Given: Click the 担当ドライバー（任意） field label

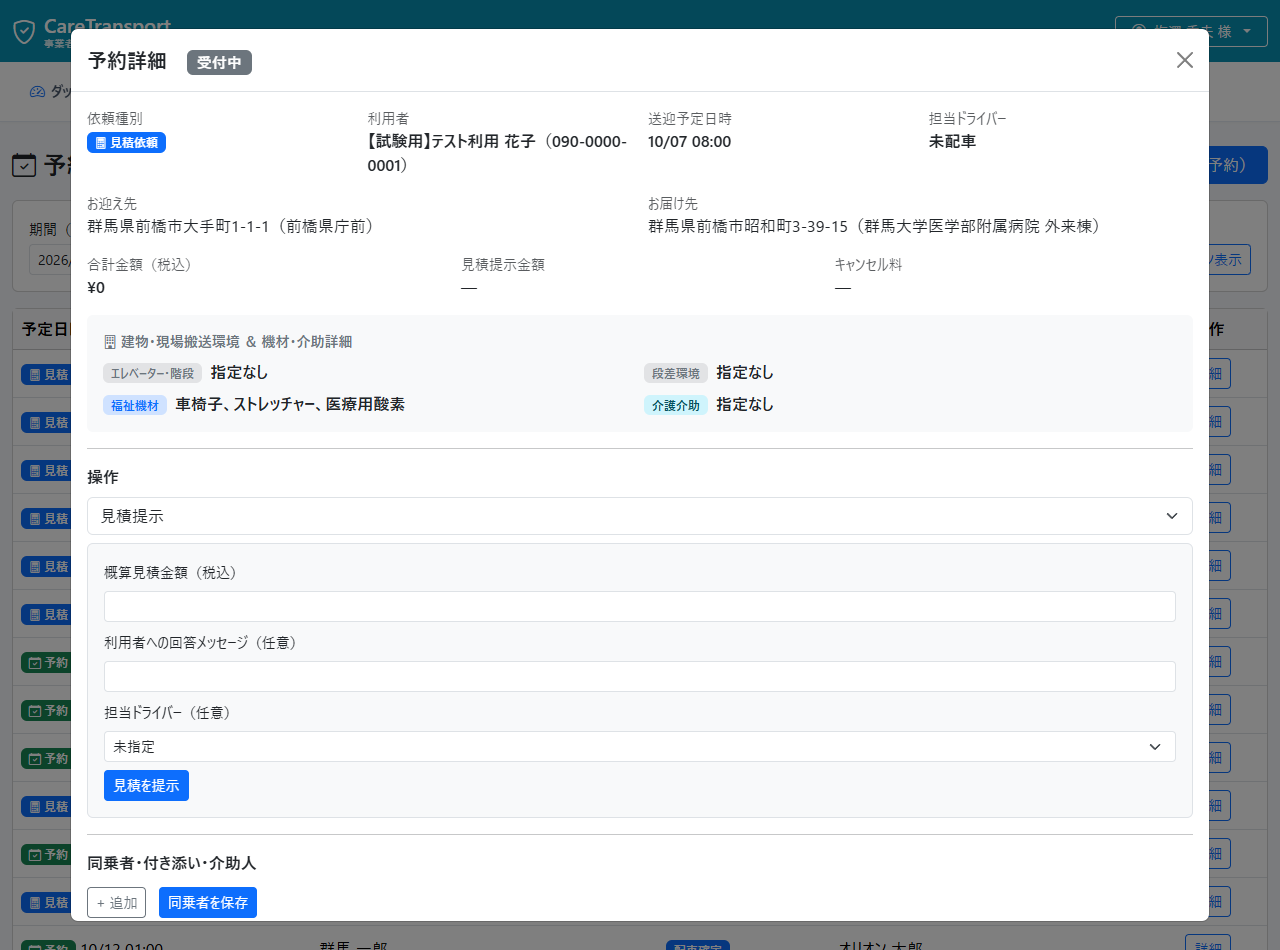Looking at the screenshot, I should pyautogui.click(x=168, y=713).
